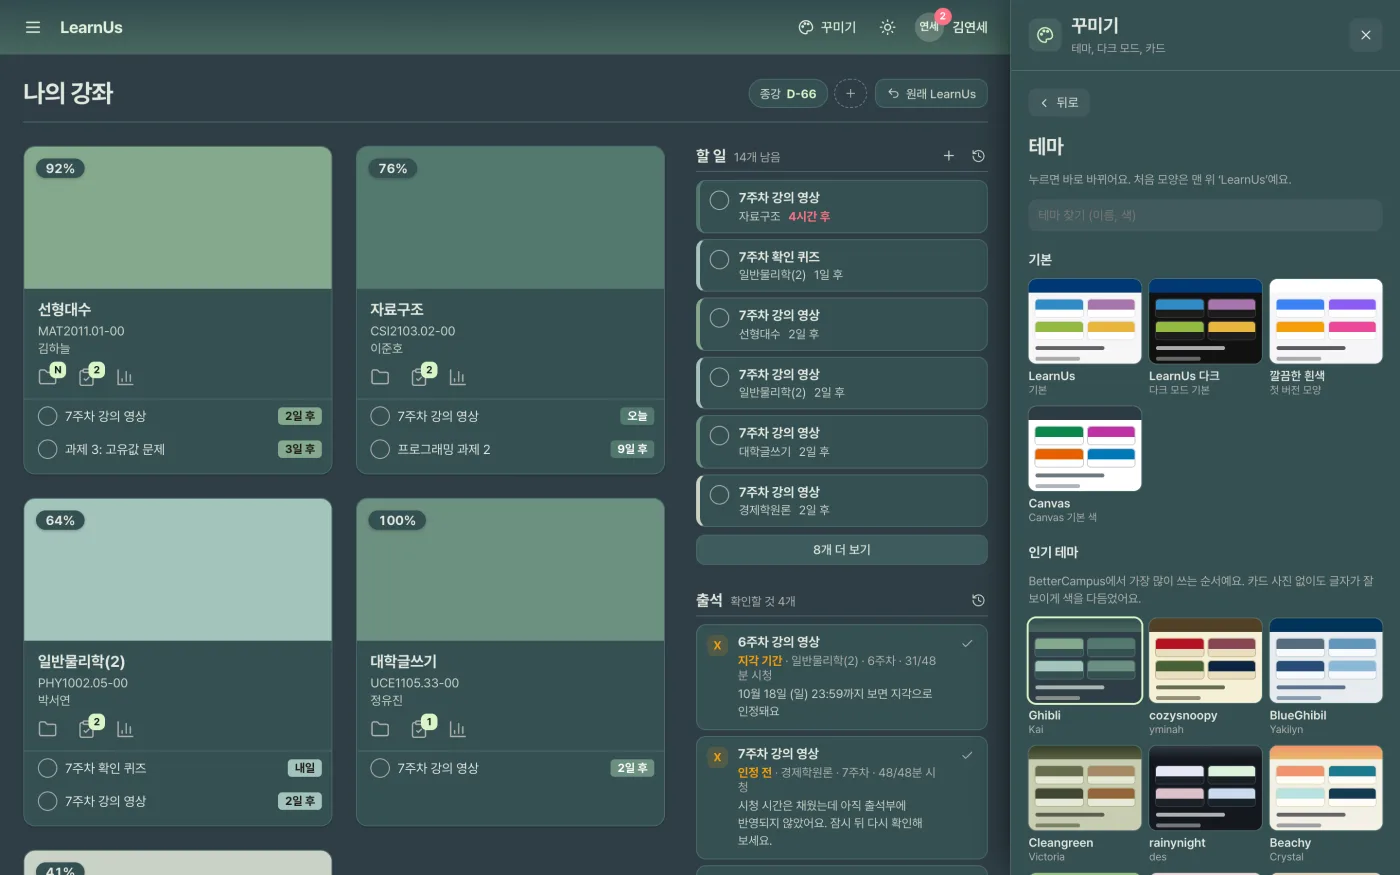The image size is (1400, 875).
Task: Choose the Canvas theme thumbnail
Action: pos(1085,448)
